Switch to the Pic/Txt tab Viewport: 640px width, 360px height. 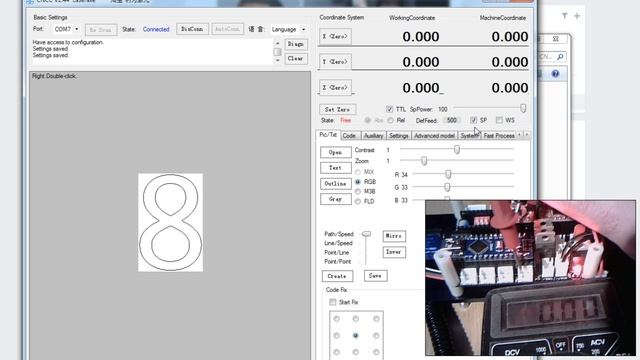click(328, 135)
